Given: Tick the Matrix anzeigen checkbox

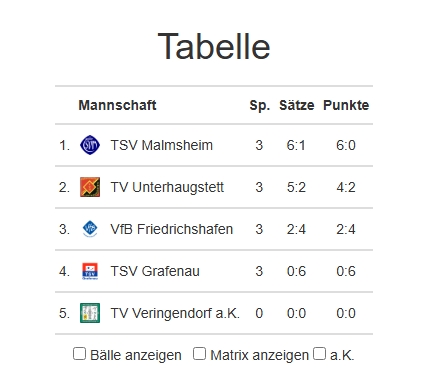Looking at the screenshot, I should (x=199, y=354).
